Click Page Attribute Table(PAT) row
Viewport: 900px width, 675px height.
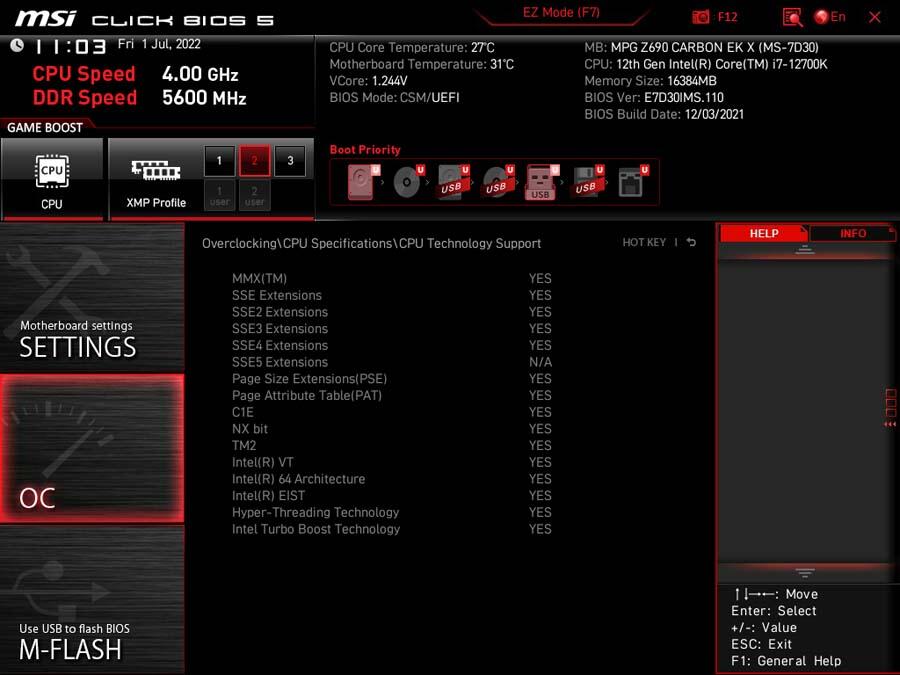point(391,395)
